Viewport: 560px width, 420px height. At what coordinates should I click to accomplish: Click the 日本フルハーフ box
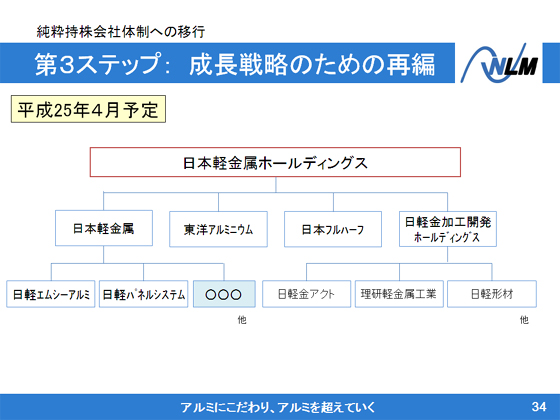tap(333, 229)
